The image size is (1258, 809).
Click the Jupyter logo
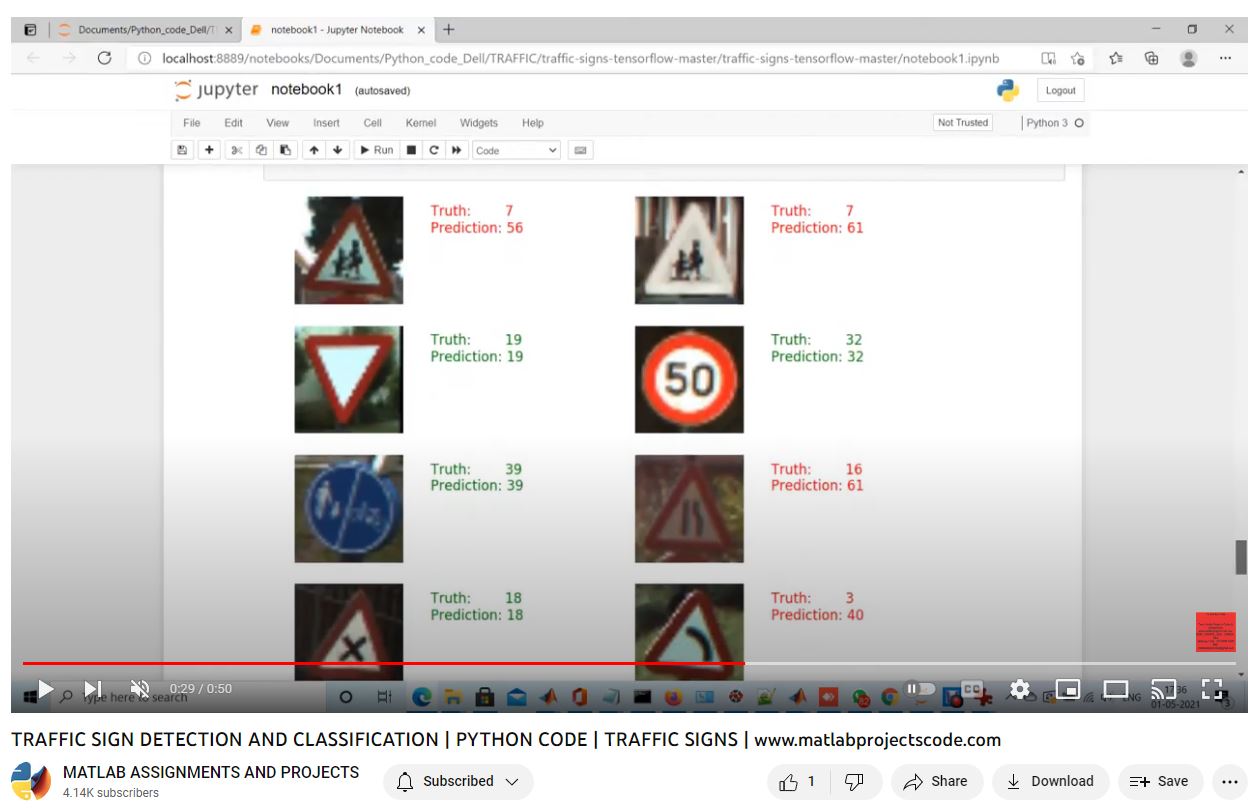(217, 90)
